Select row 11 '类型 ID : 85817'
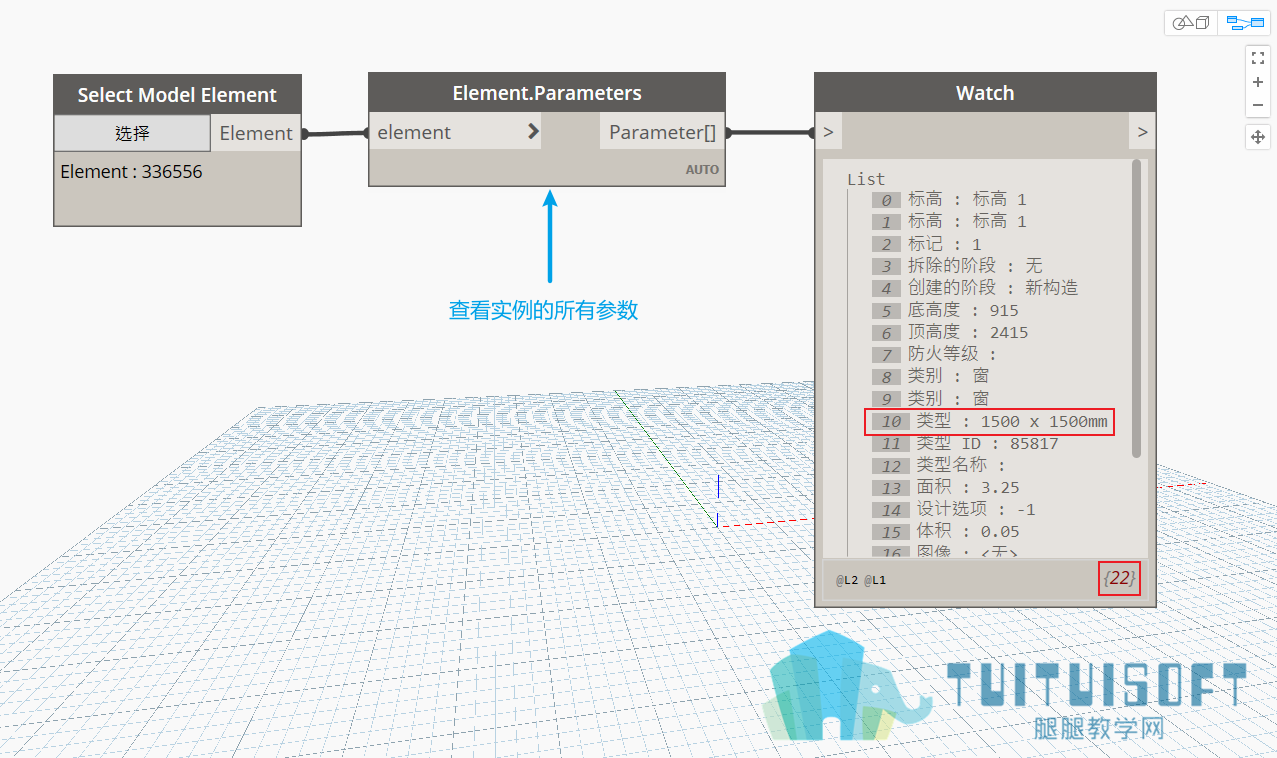 [x=965, y=443]
